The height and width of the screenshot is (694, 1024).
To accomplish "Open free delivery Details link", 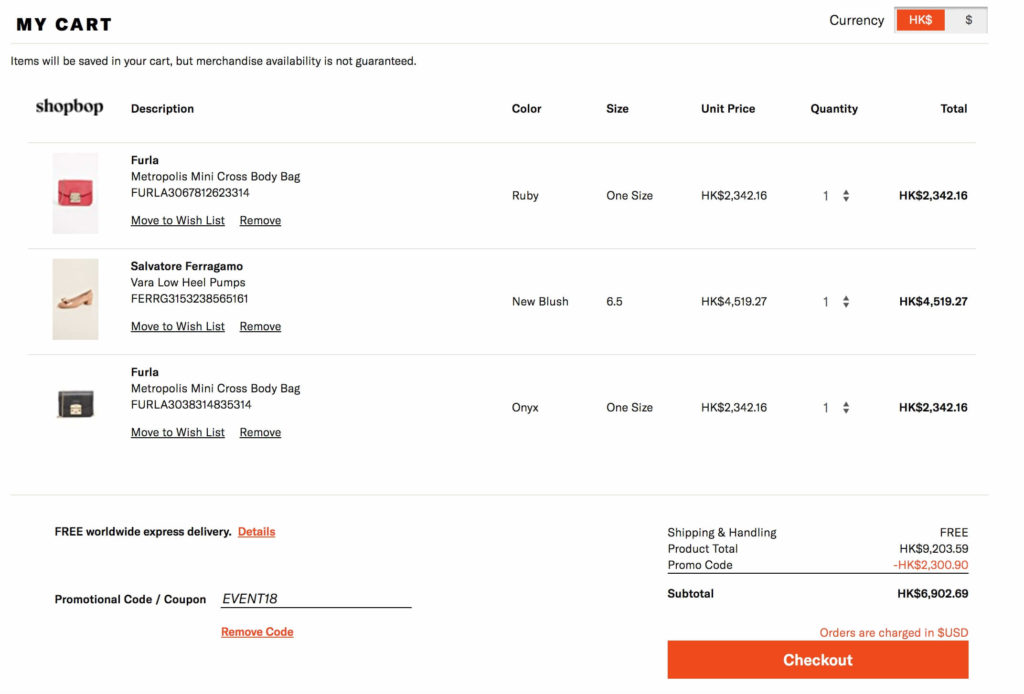I will (256, 531).
